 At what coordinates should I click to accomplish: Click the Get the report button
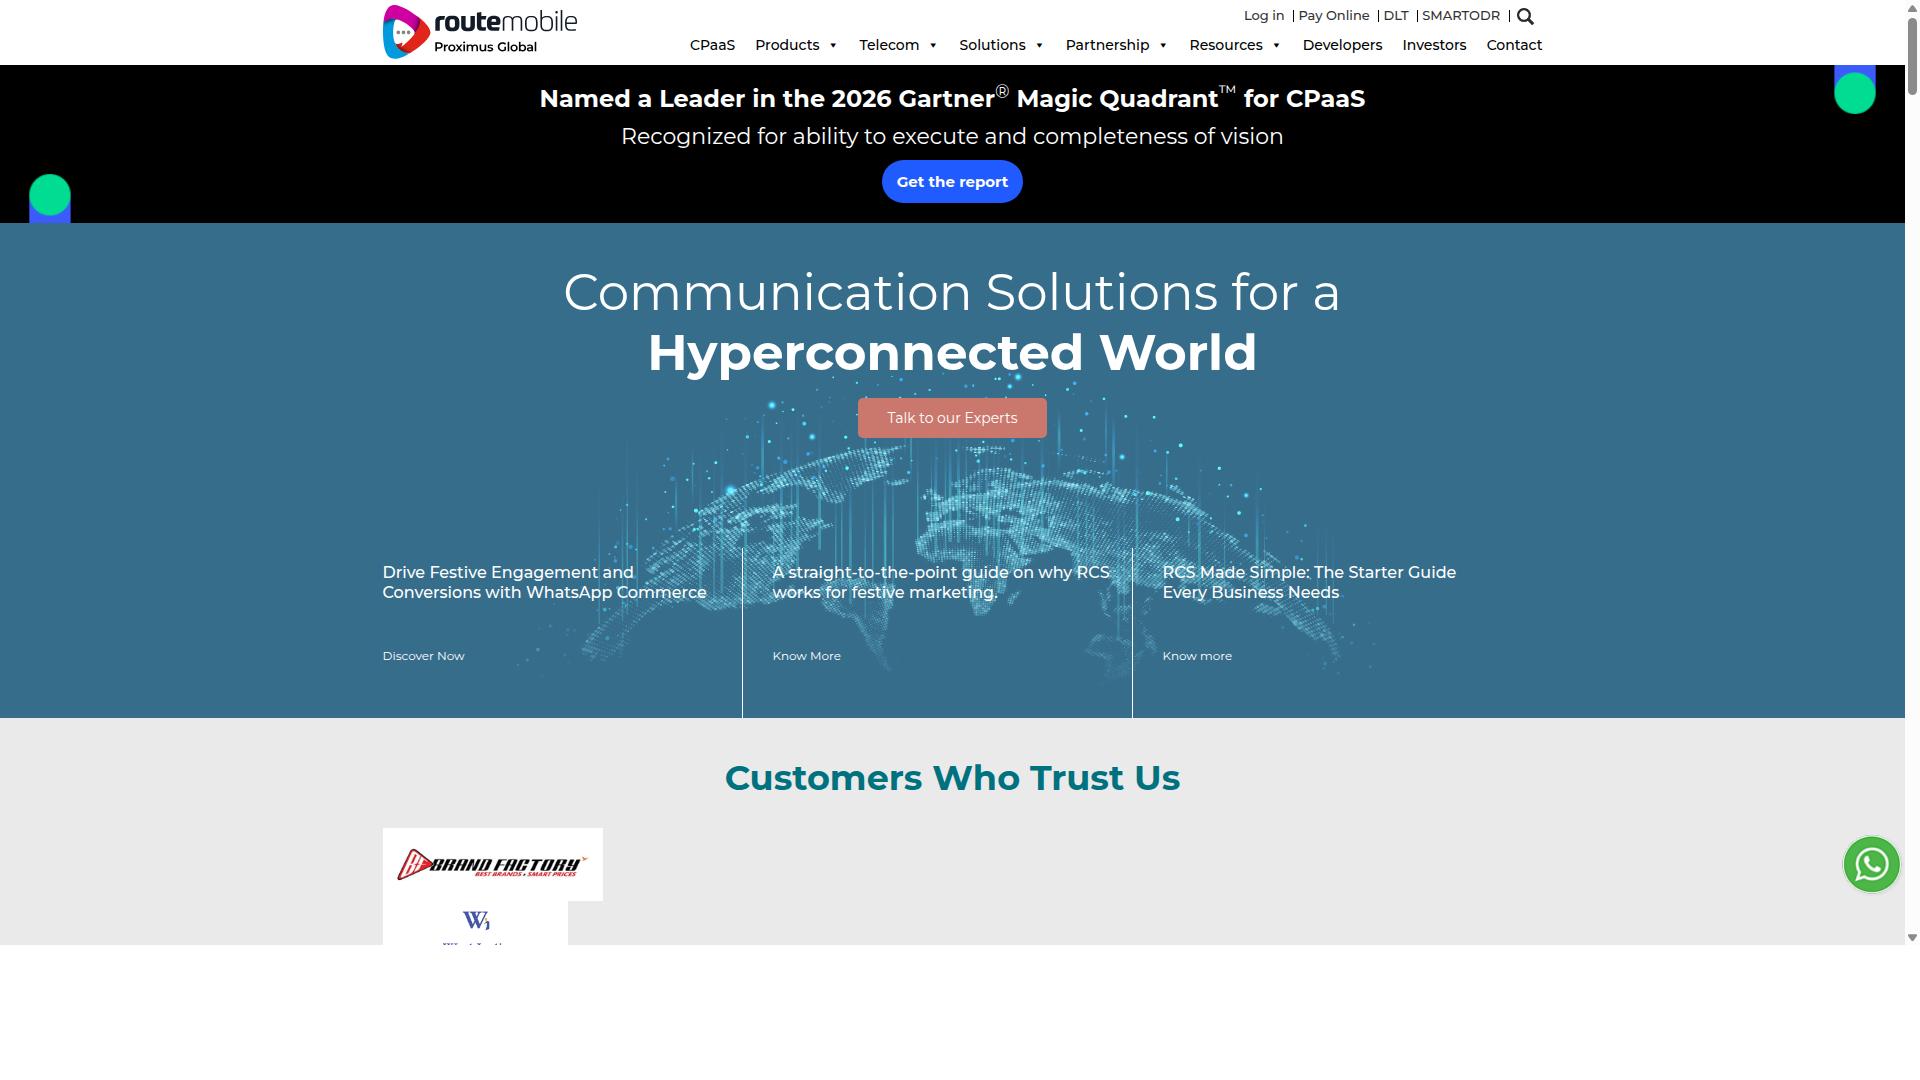click(952, 182)
